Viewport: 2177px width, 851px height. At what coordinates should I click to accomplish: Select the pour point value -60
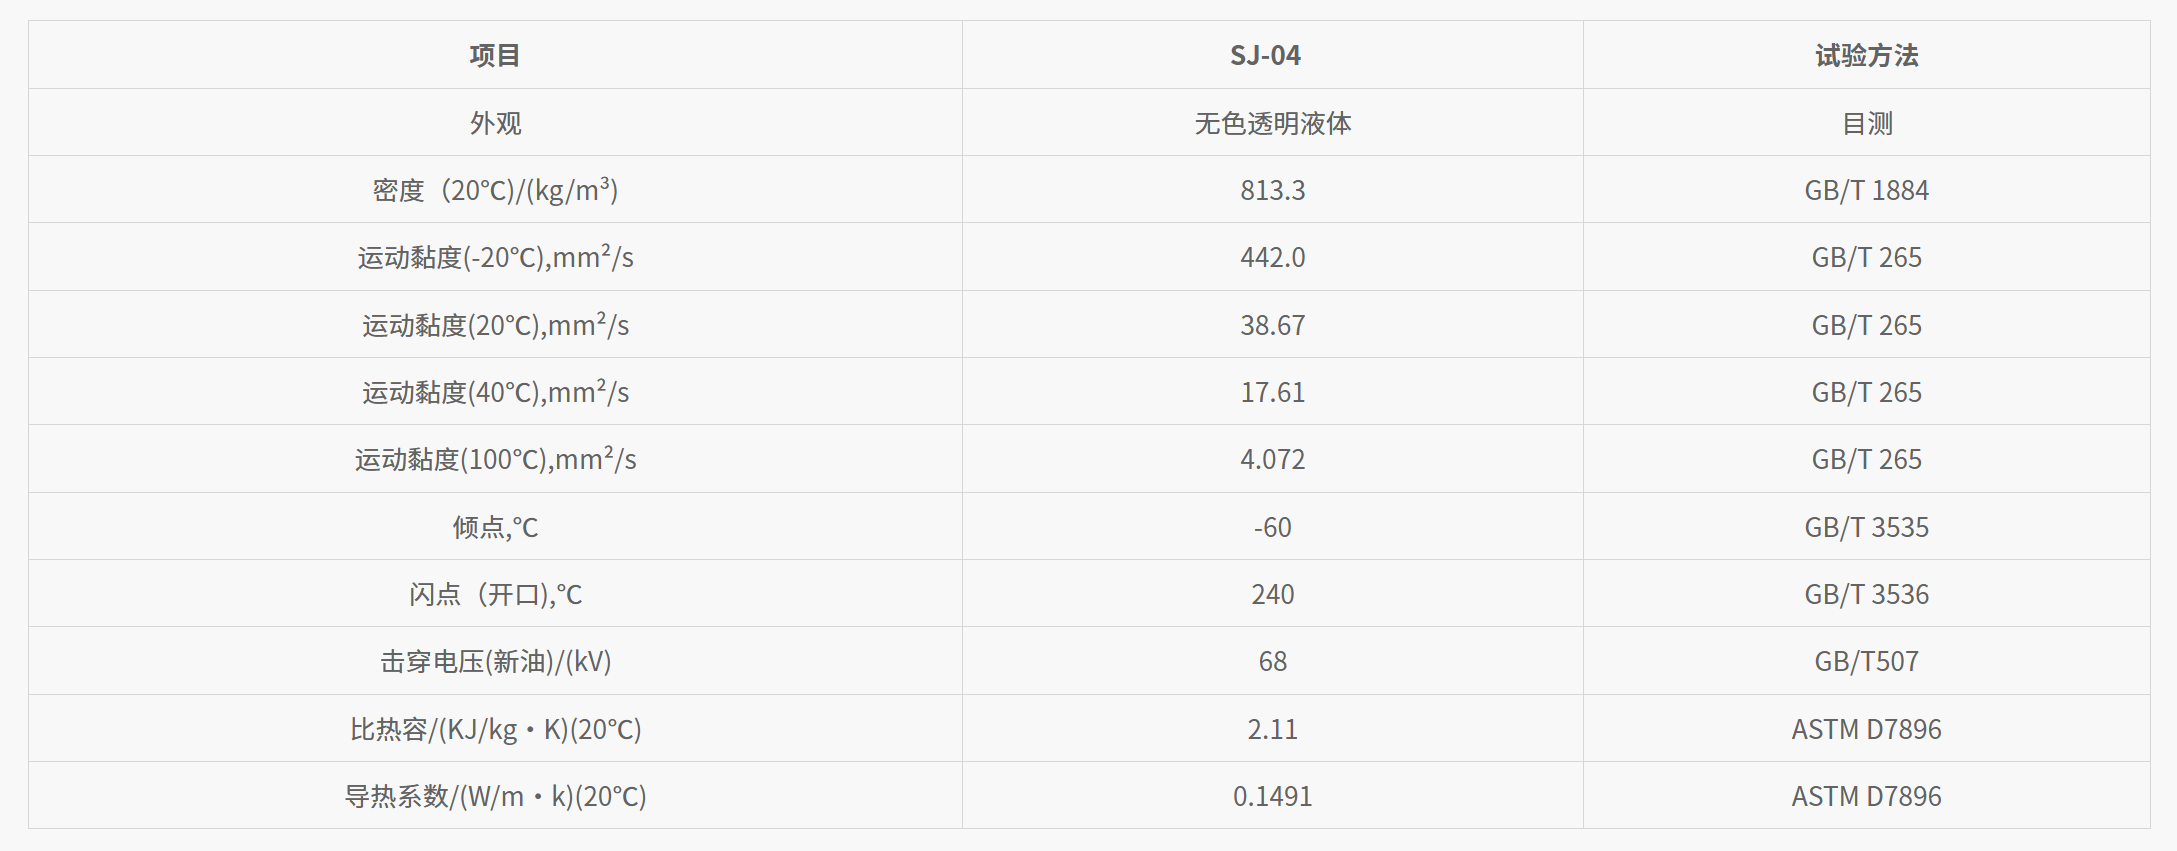pos(1272,527)
